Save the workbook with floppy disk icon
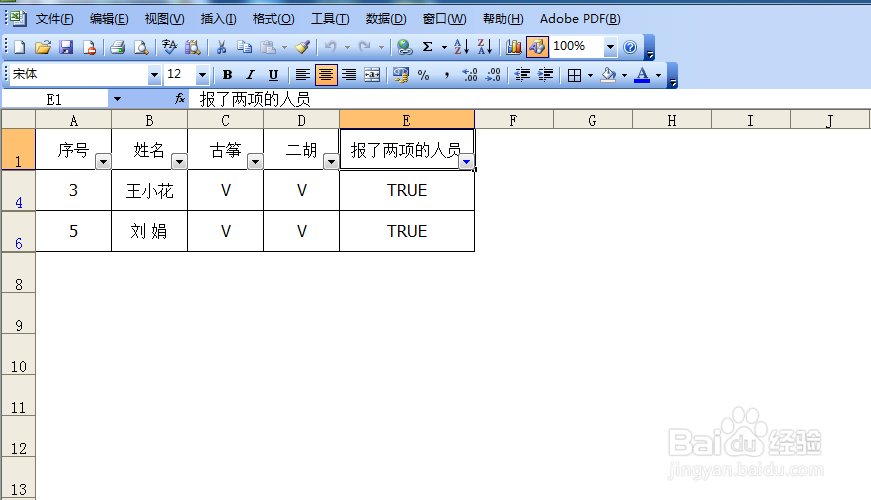Viewport: 871px width, 500px height. (x=66, y=47)
